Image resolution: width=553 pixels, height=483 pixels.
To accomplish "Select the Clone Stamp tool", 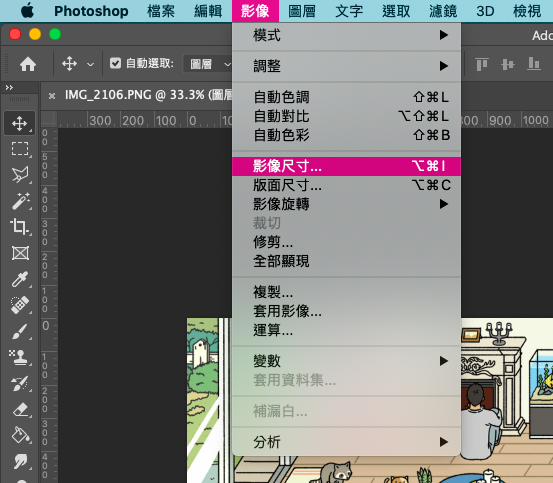I will [20, 357].
